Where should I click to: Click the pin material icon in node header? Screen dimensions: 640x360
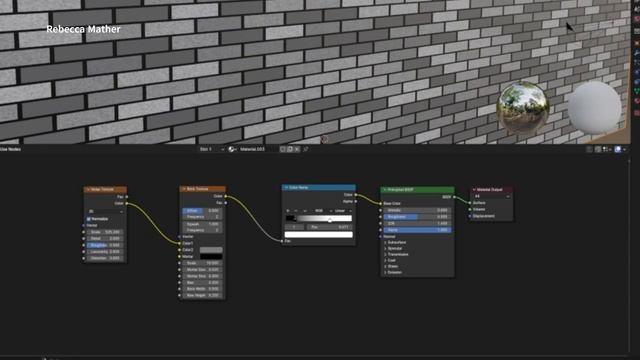coord(306,149)
